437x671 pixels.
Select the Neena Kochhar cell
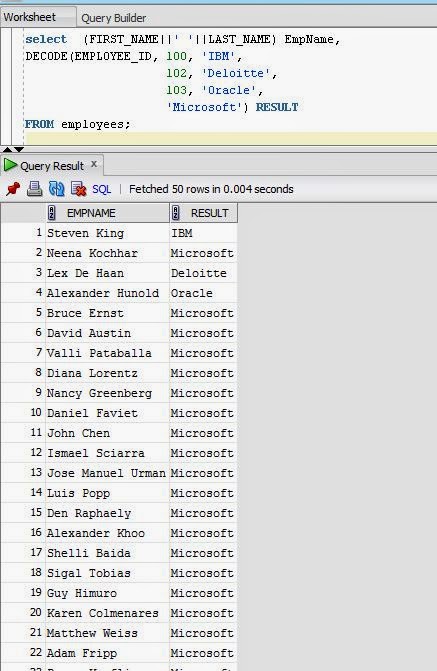[x=107, y=253]
